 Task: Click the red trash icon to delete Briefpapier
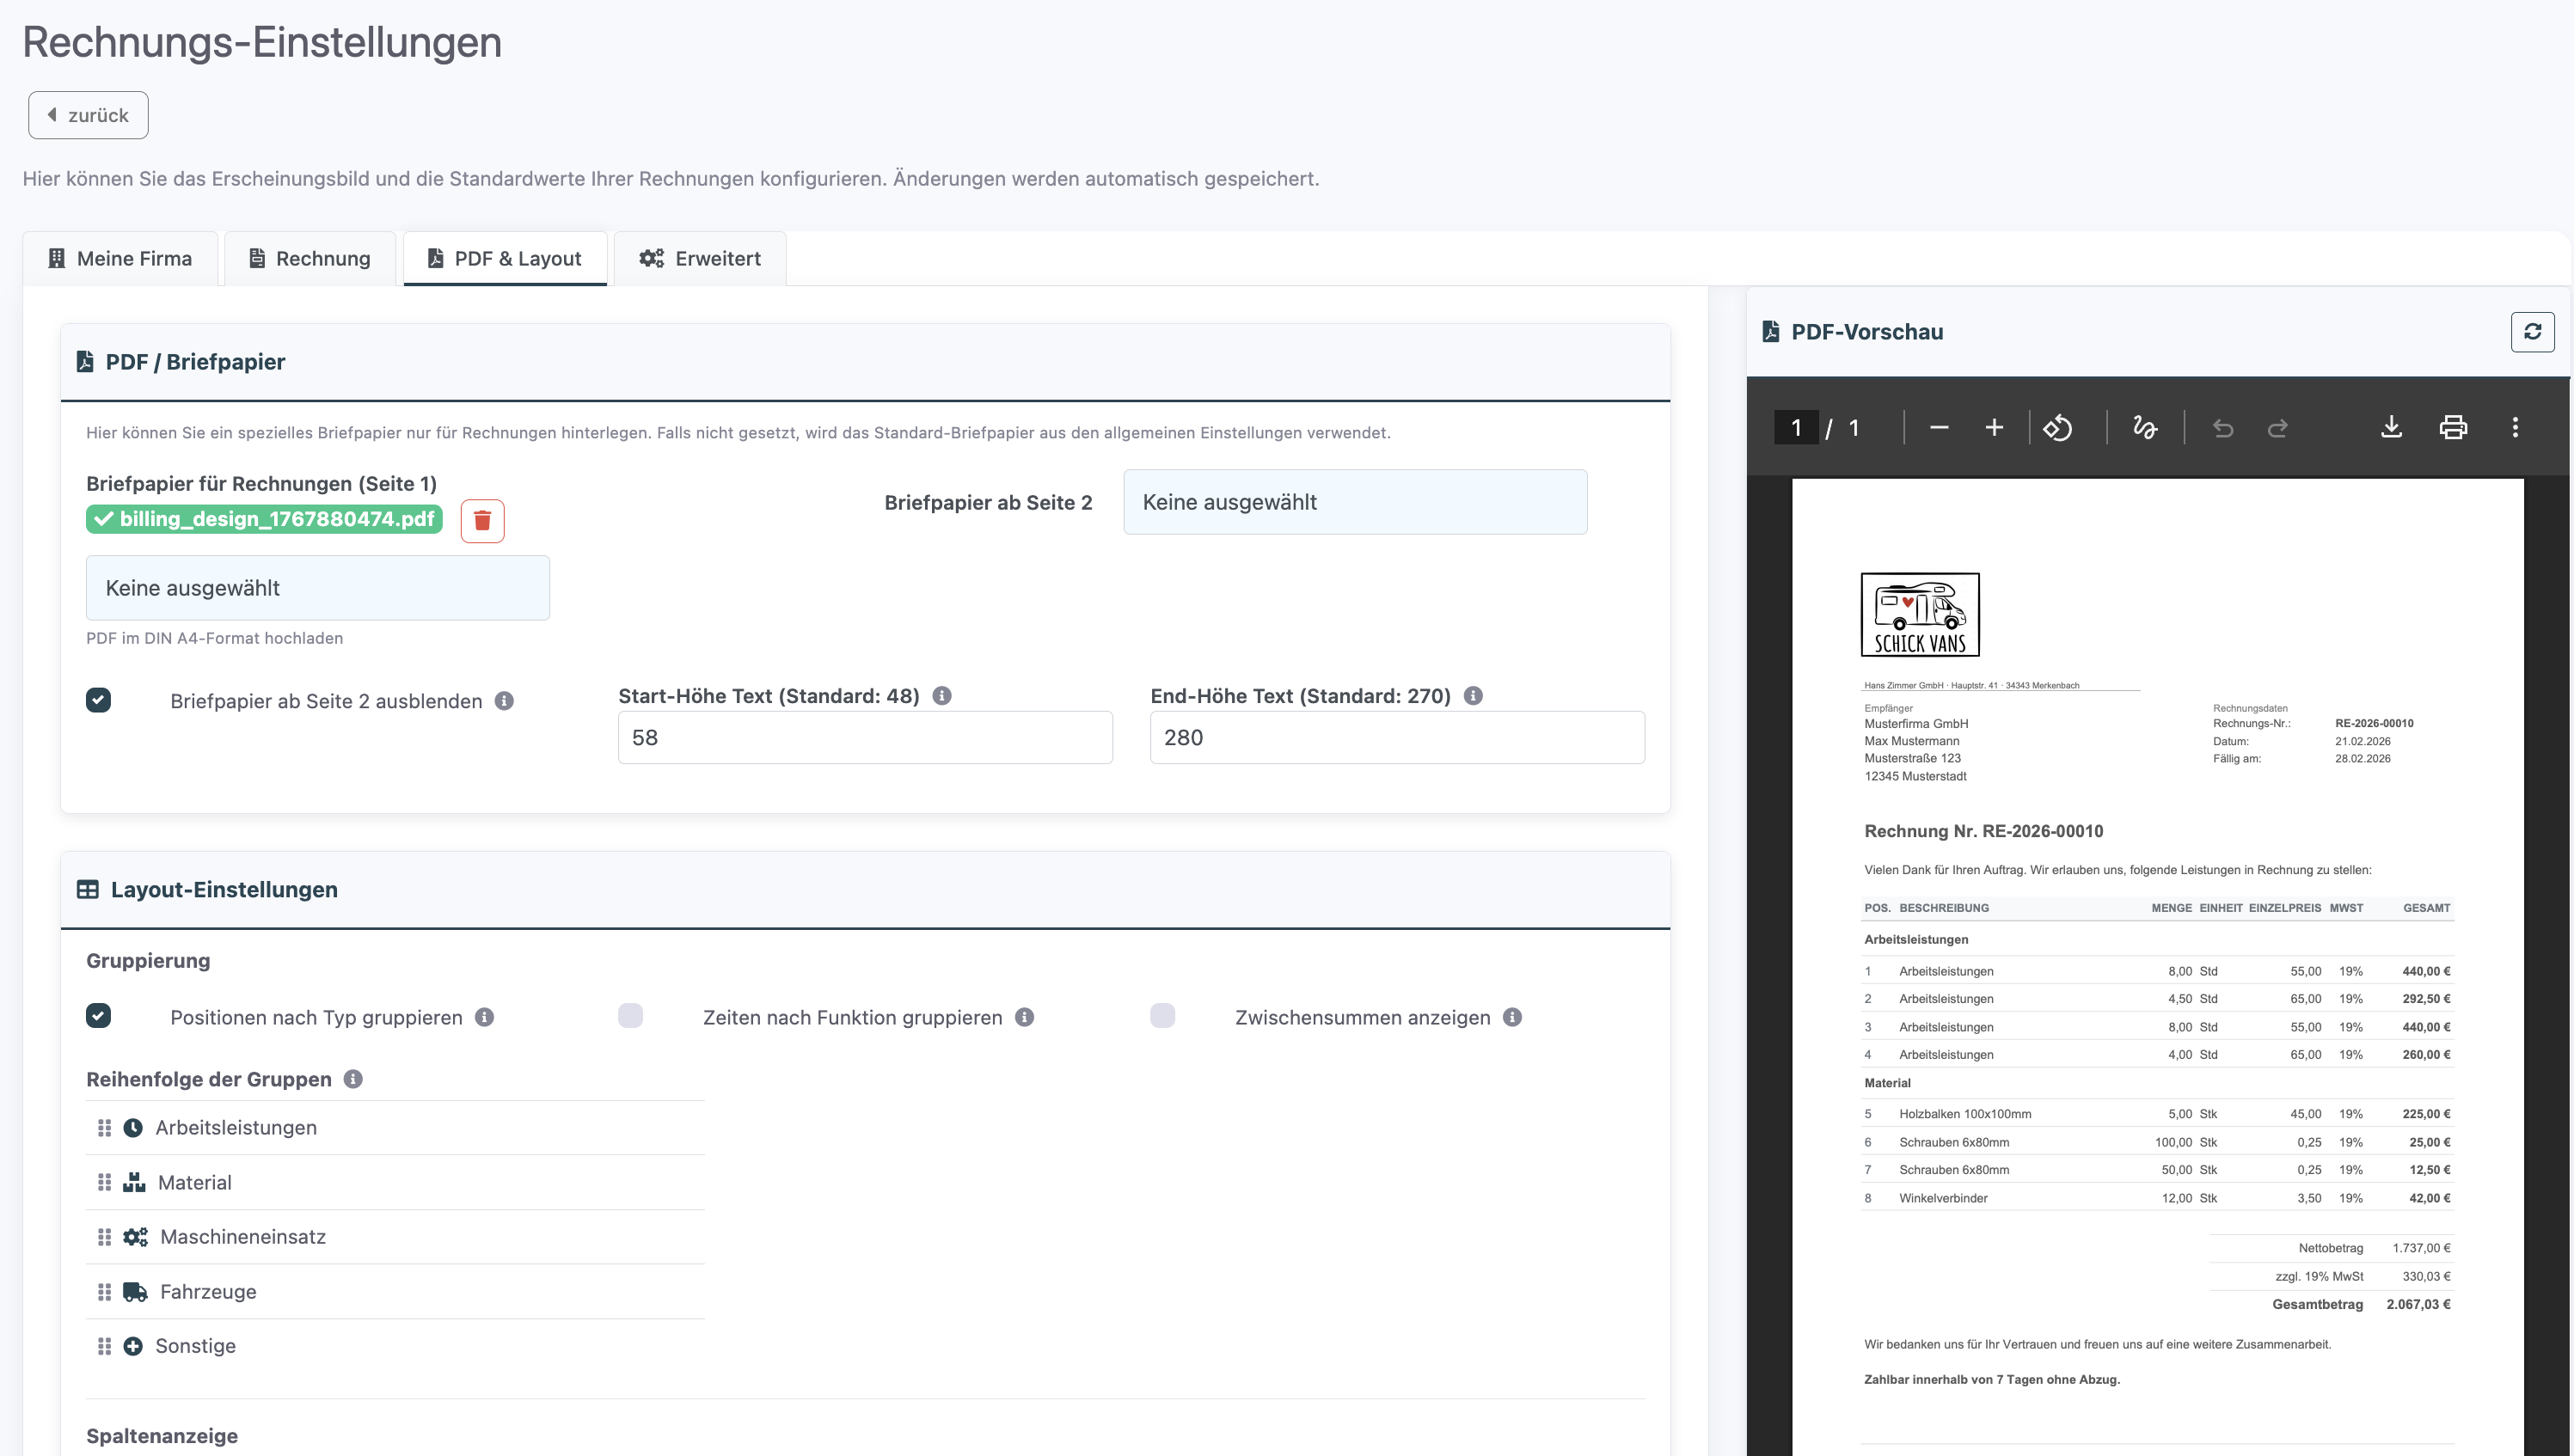(482, 520)
